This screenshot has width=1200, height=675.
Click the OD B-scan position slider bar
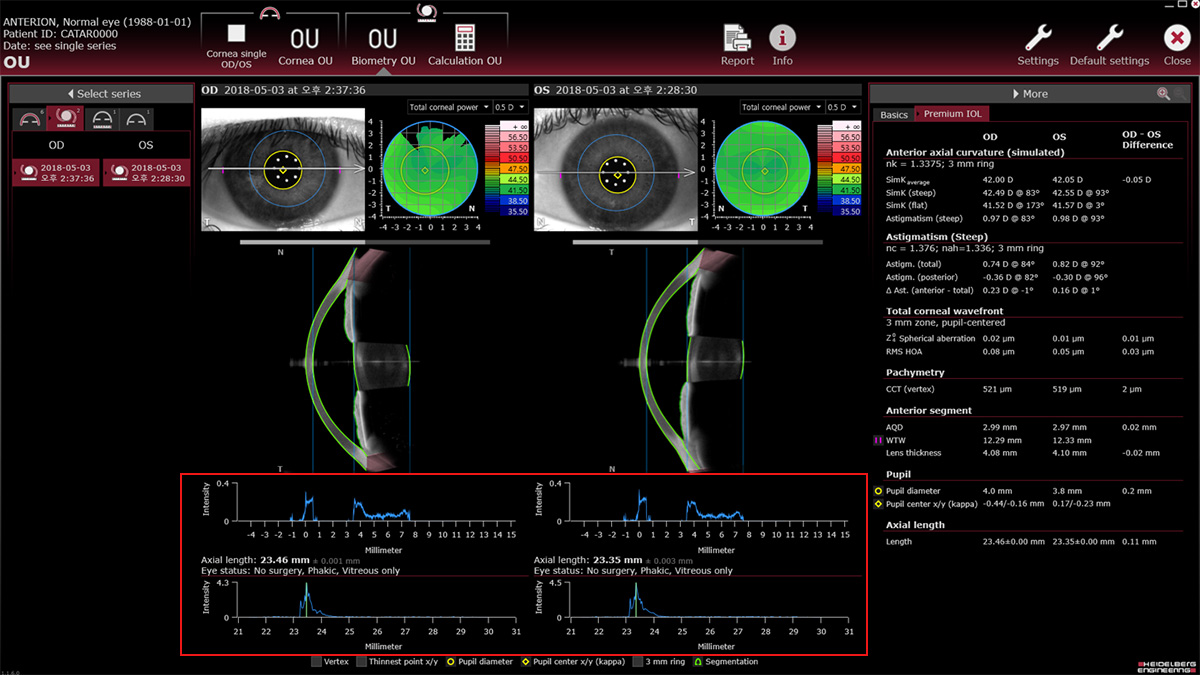(365, 242)
